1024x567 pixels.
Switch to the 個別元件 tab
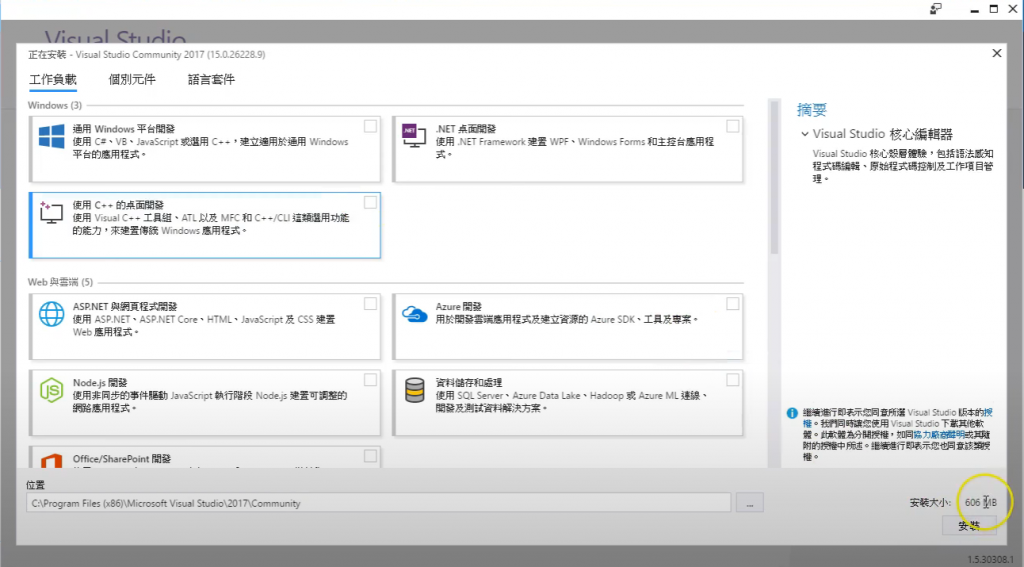click(x=132, y=80)
